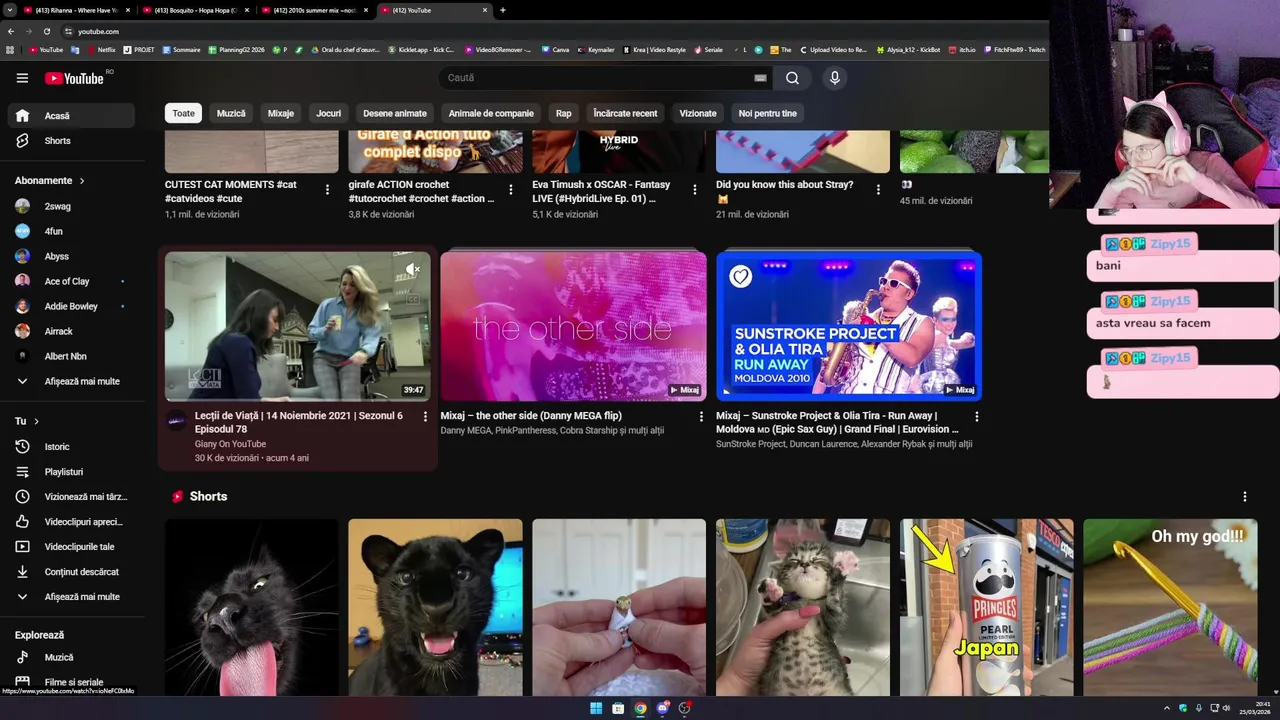
Task: Open options for CUTEST CAT MOMENTS video
Action: tap(327, 189)
